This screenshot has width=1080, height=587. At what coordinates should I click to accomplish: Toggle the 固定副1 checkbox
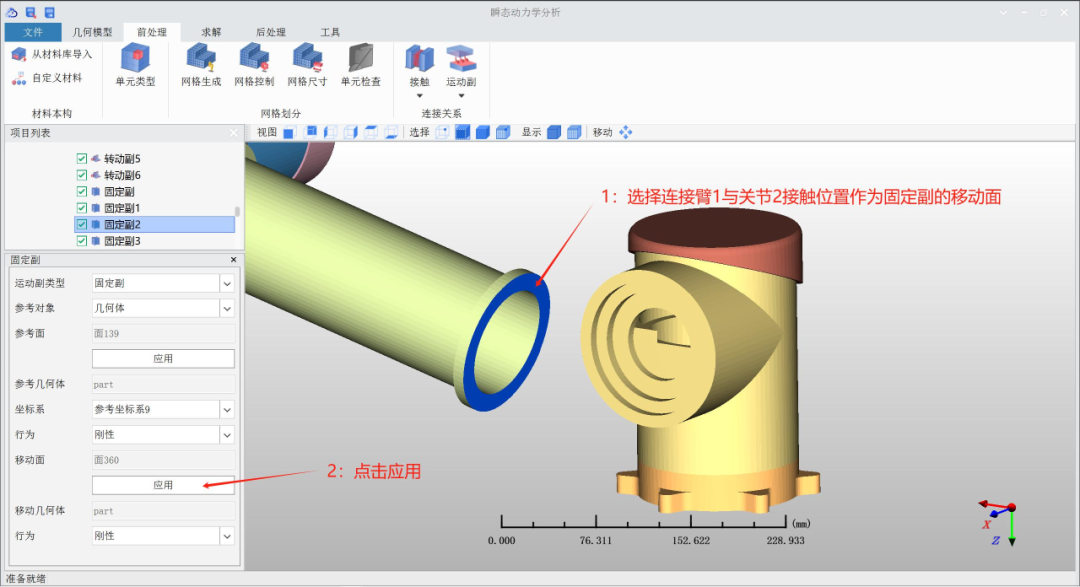[82, 208]
